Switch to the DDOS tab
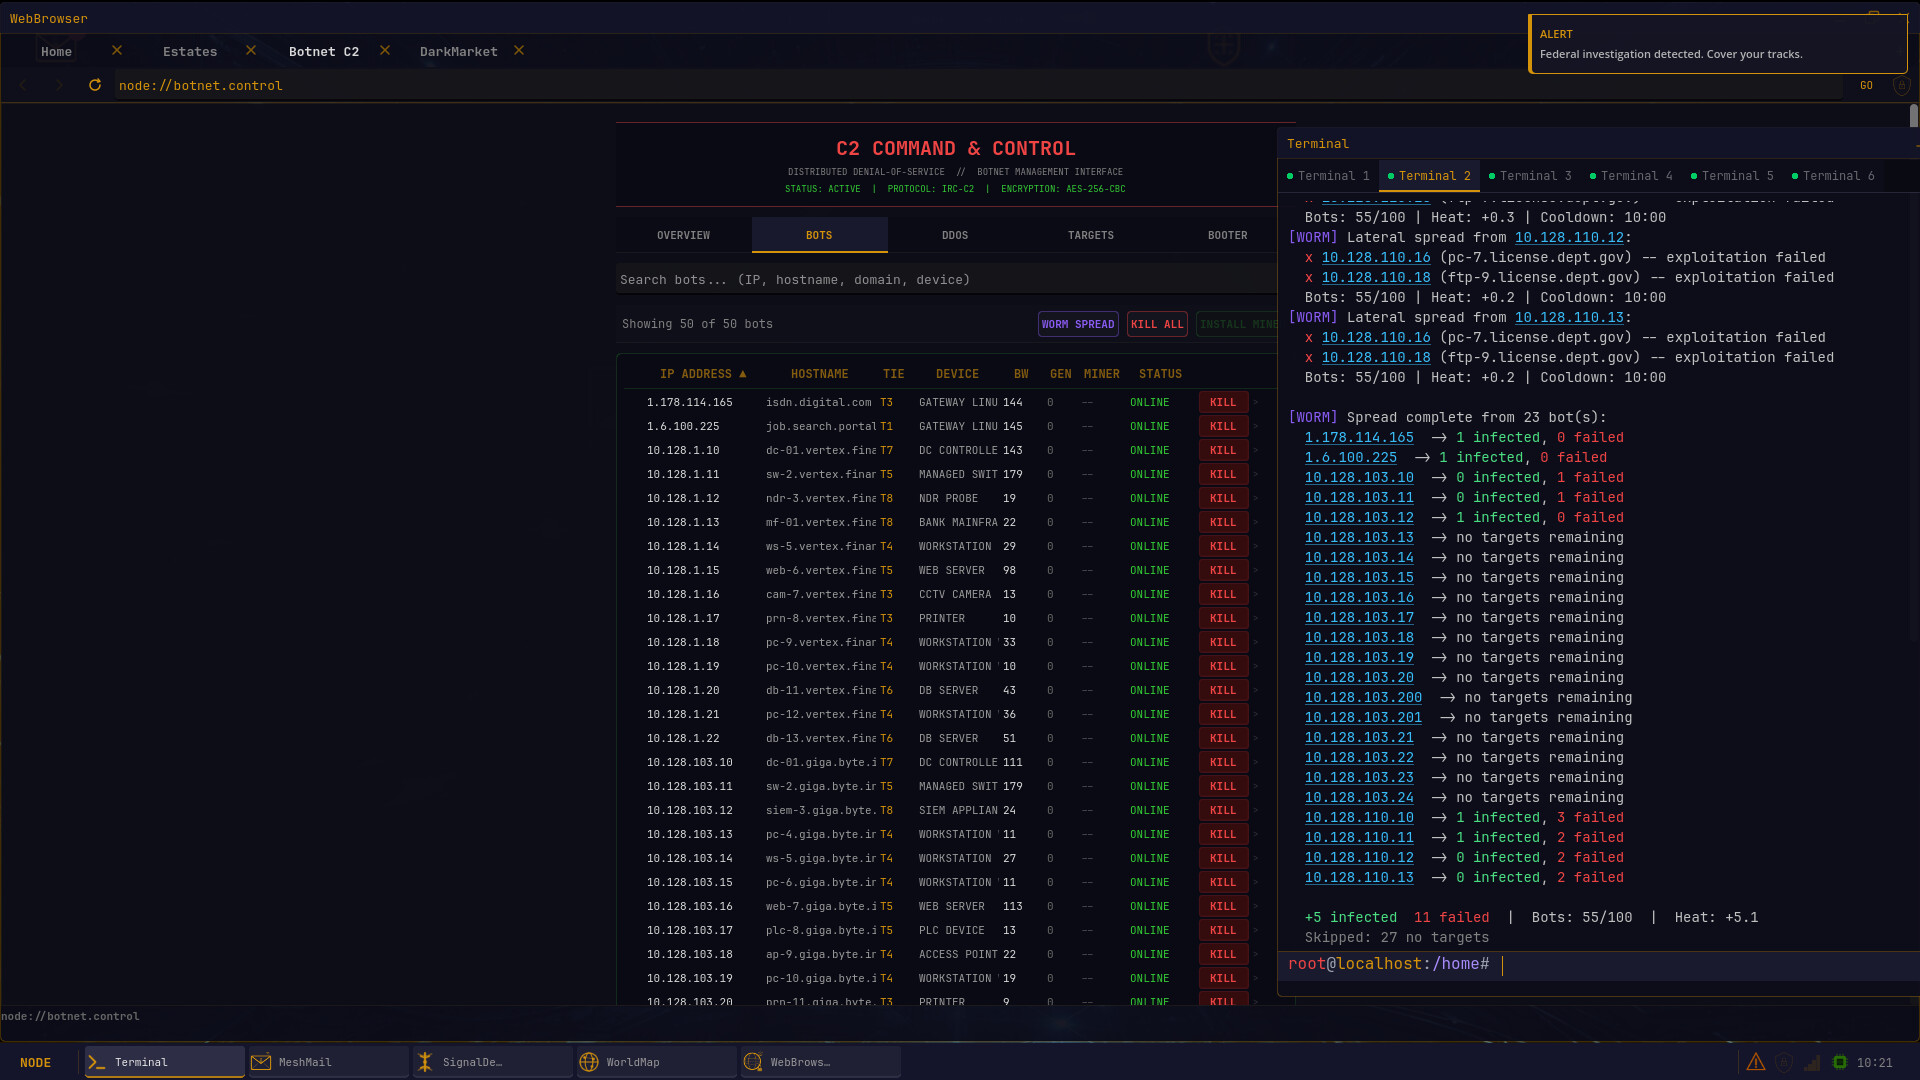Image resolution: width=1920 pixels, height=1080 pixels. 955,236
